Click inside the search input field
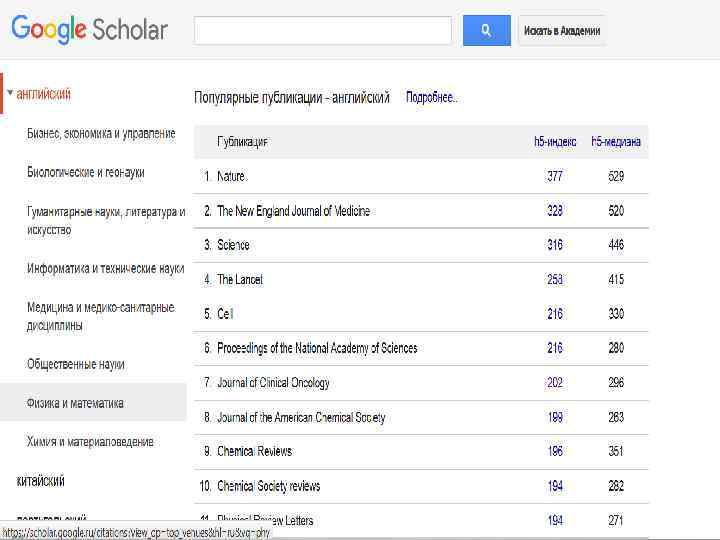720x540 pixels. point(324,31)
